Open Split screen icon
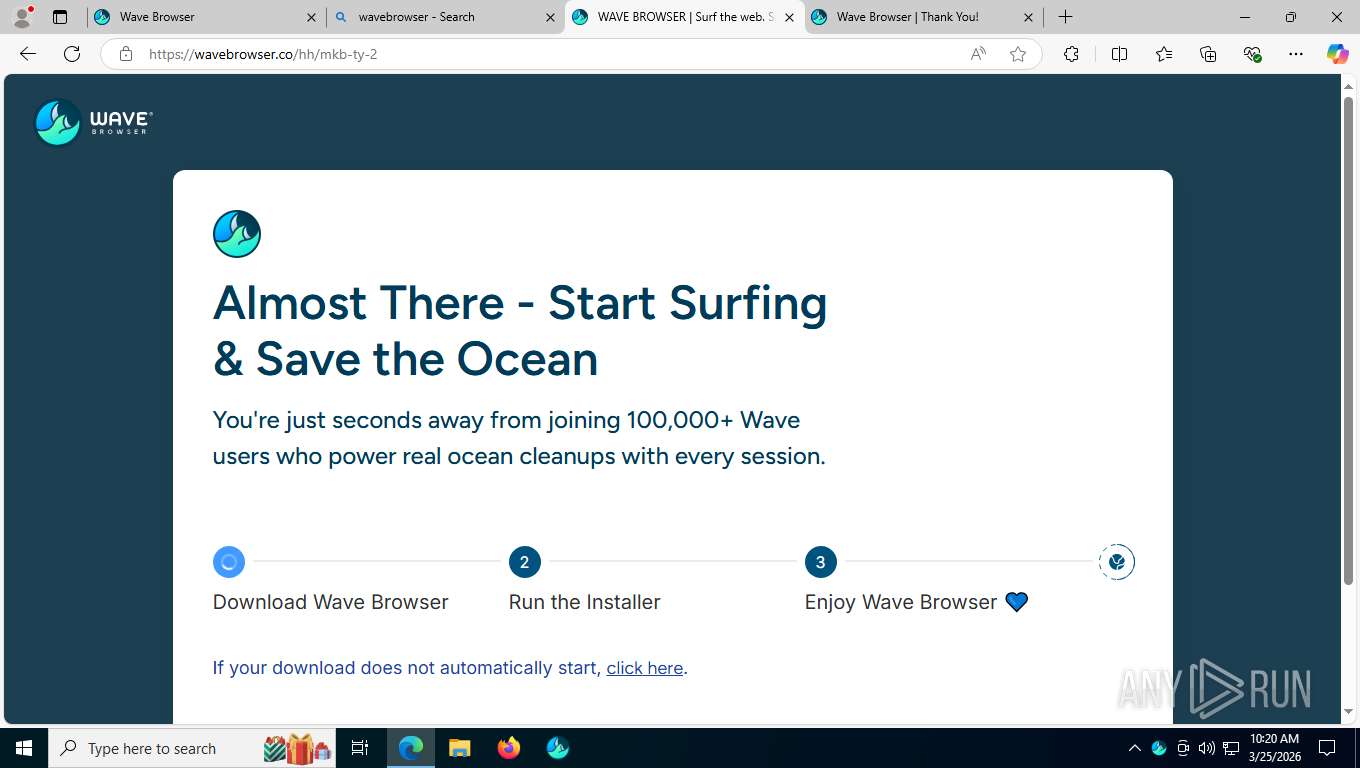 [1119, 54]
